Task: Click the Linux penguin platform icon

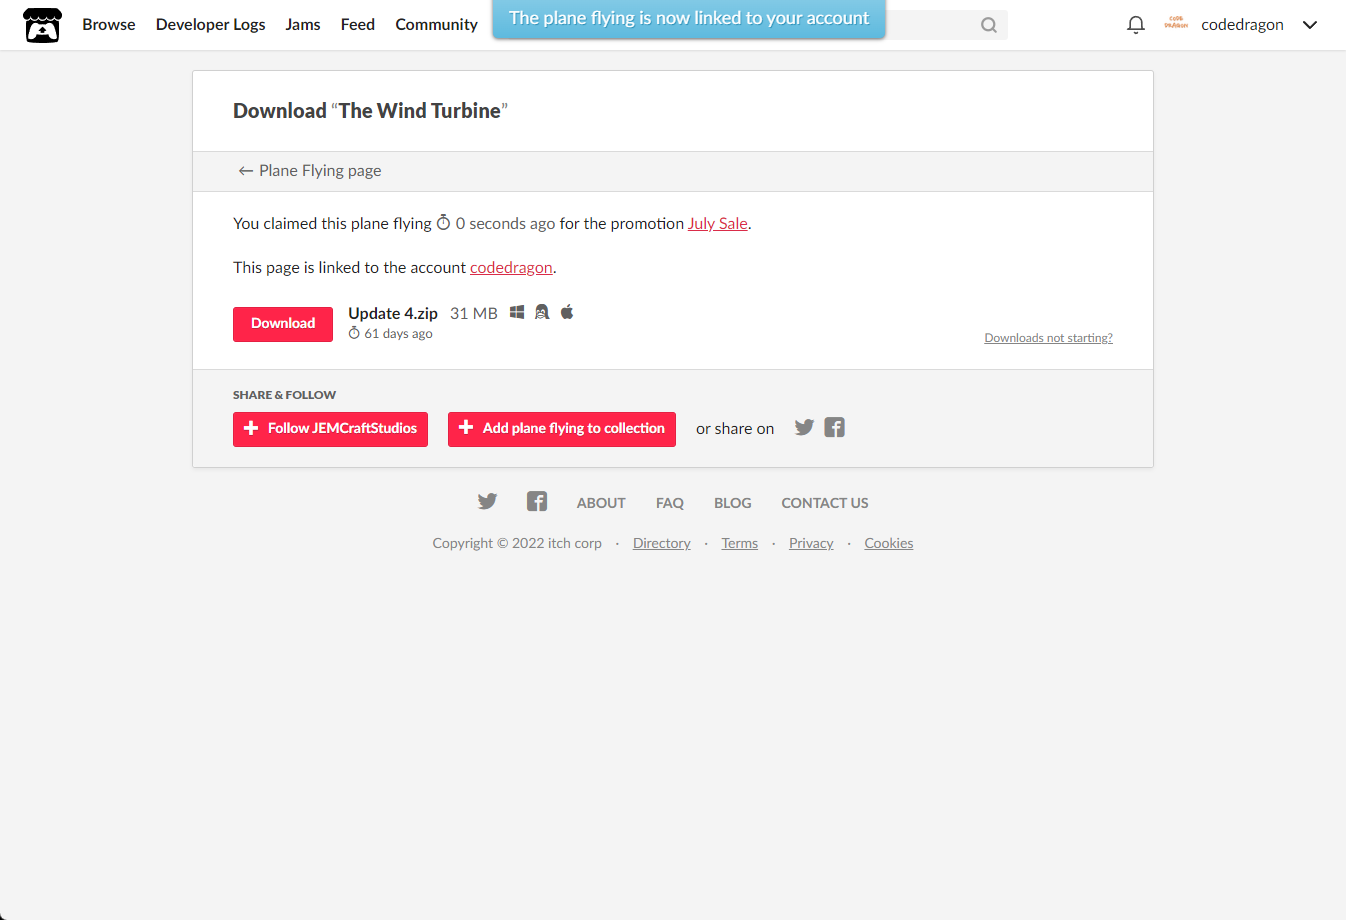Action: tap(542, 312)
